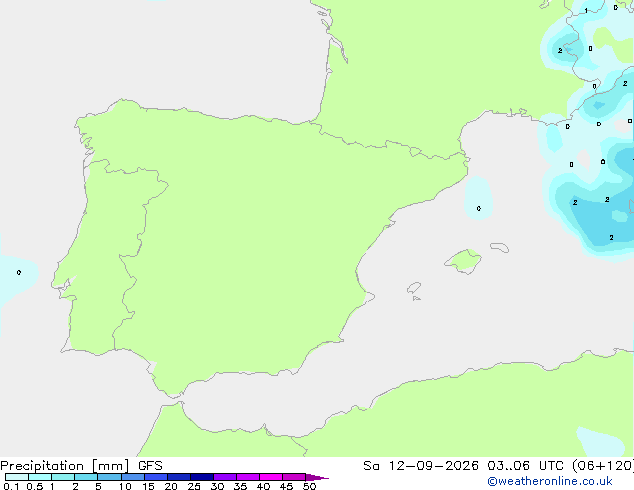The image size is (634, 490).
Task: Pick the 10–15 mm blue legend swatch
Action: (133, 477)
